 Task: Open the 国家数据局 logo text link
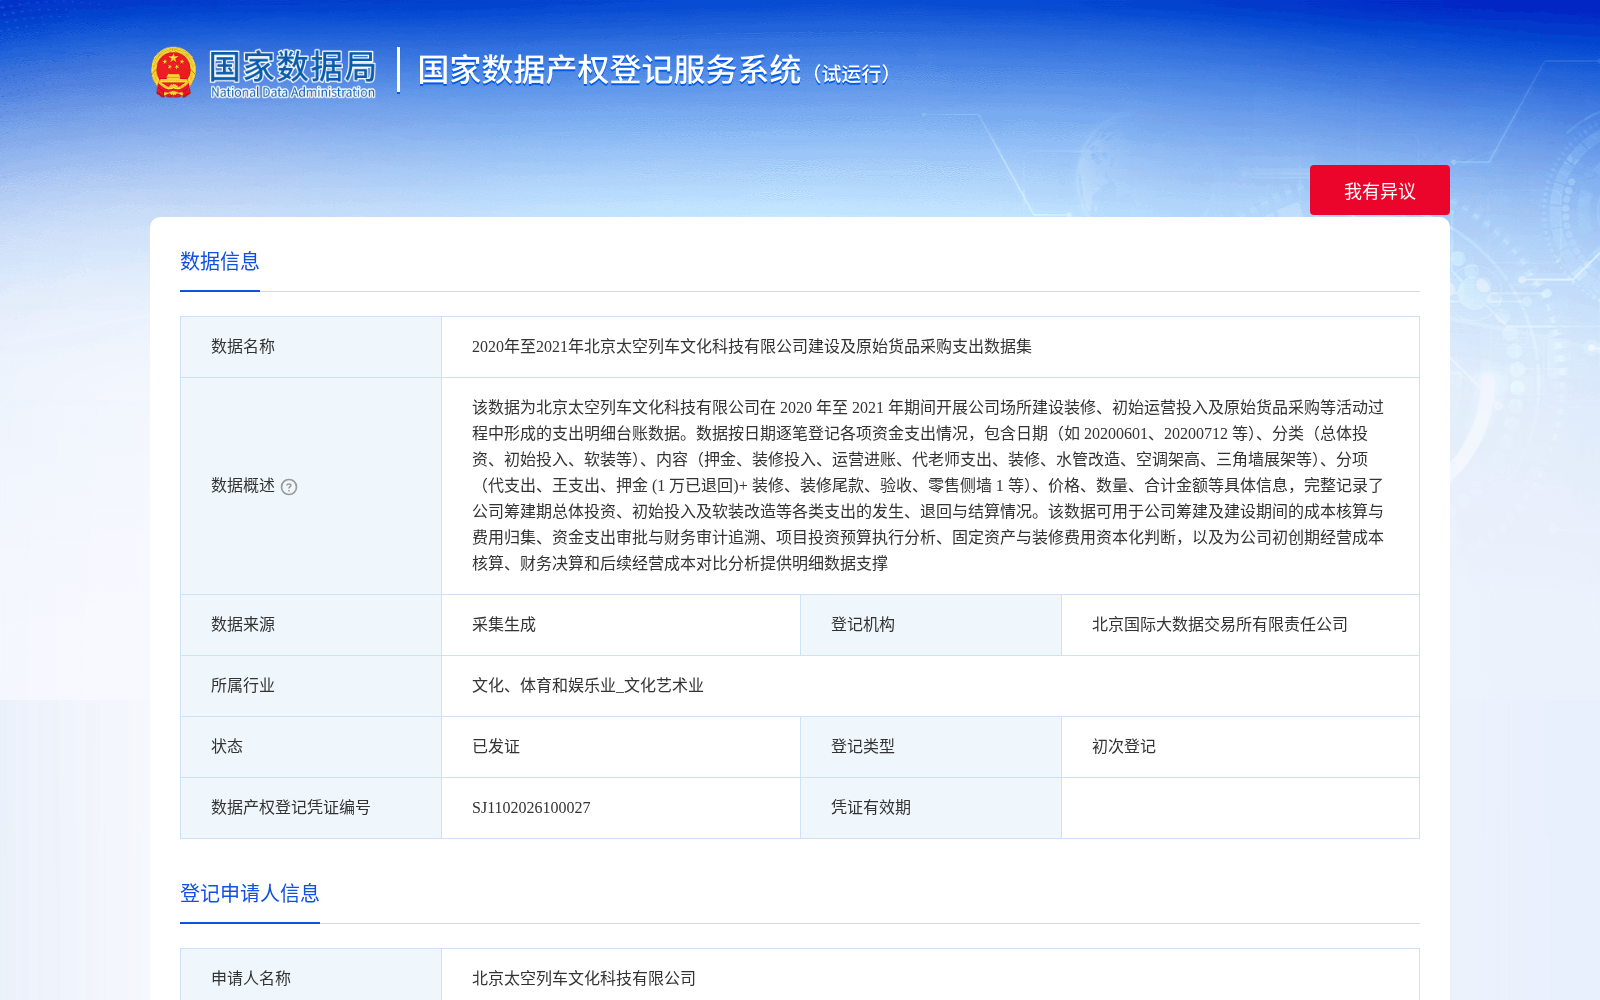(x=292, y=73)
